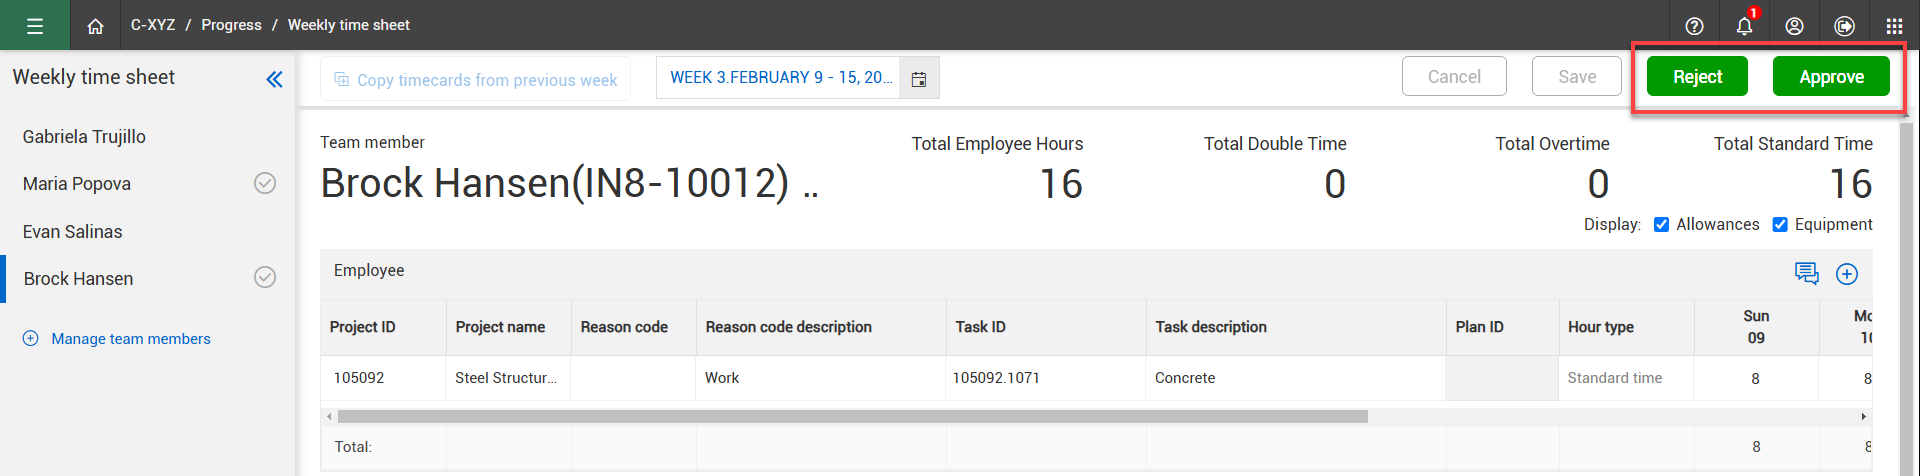Open the notifications bell
Screen dimensions: 1920x476
1744,26
